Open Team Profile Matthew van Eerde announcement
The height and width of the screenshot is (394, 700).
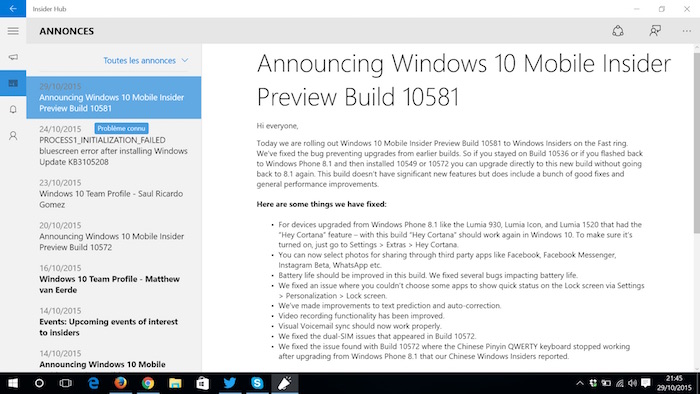(x=114, y=279)
